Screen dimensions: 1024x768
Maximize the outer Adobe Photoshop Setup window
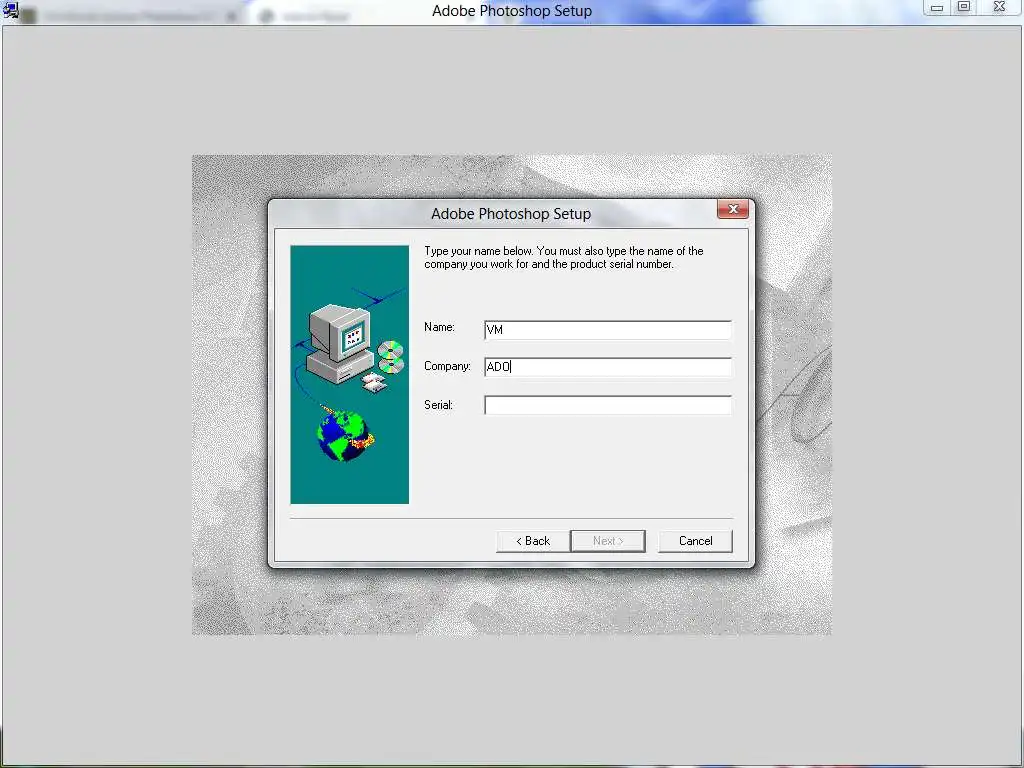click(x=964, y=7)
